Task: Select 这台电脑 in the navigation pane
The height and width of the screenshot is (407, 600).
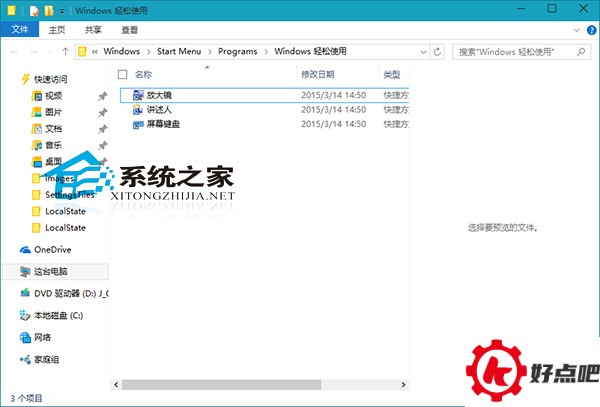Action: (x=55, y=272)
